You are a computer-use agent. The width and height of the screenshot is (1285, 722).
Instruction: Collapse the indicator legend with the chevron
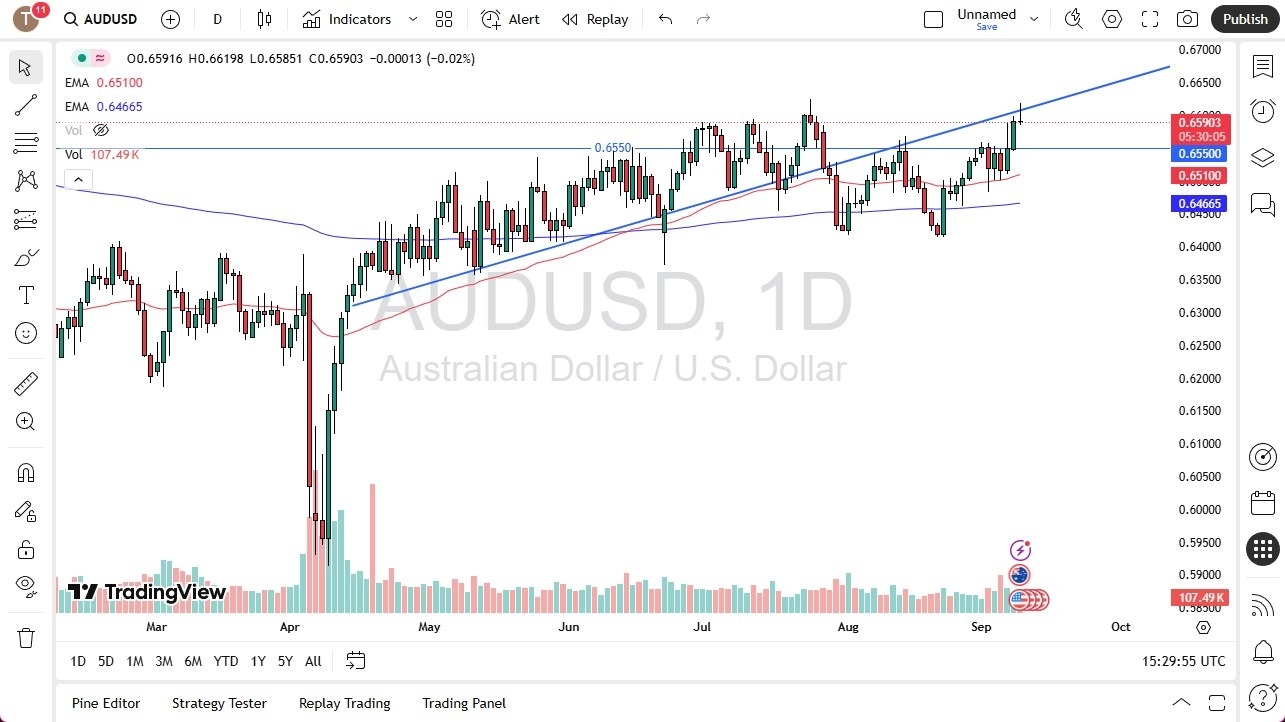coord(78,179)
